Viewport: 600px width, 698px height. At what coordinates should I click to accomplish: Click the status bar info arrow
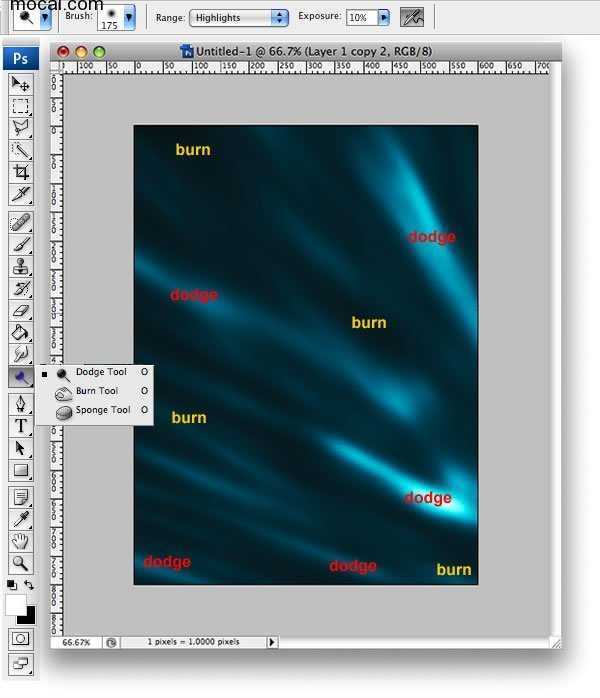[x=272, y=642]
